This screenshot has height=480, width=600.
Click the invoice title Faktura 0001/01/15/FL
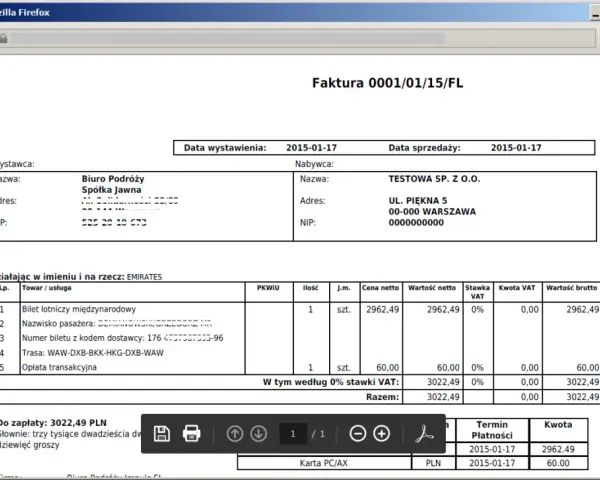(x=388, y=83)
